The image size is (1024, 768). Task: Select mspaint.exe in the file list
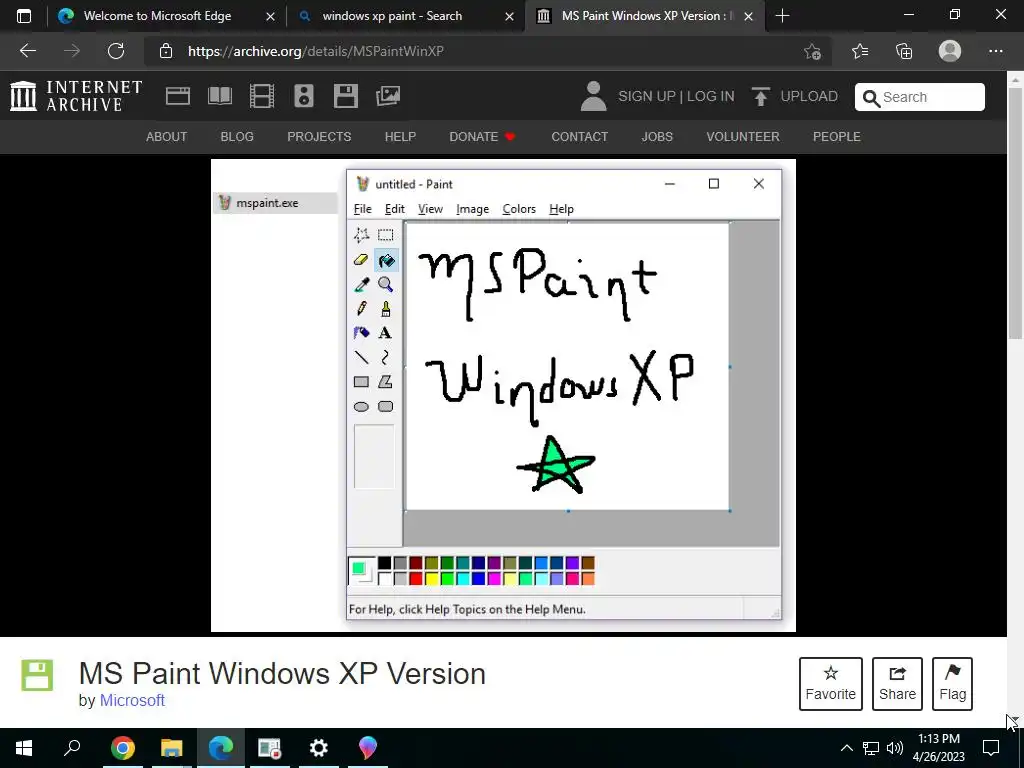click(x=274, y=203)
